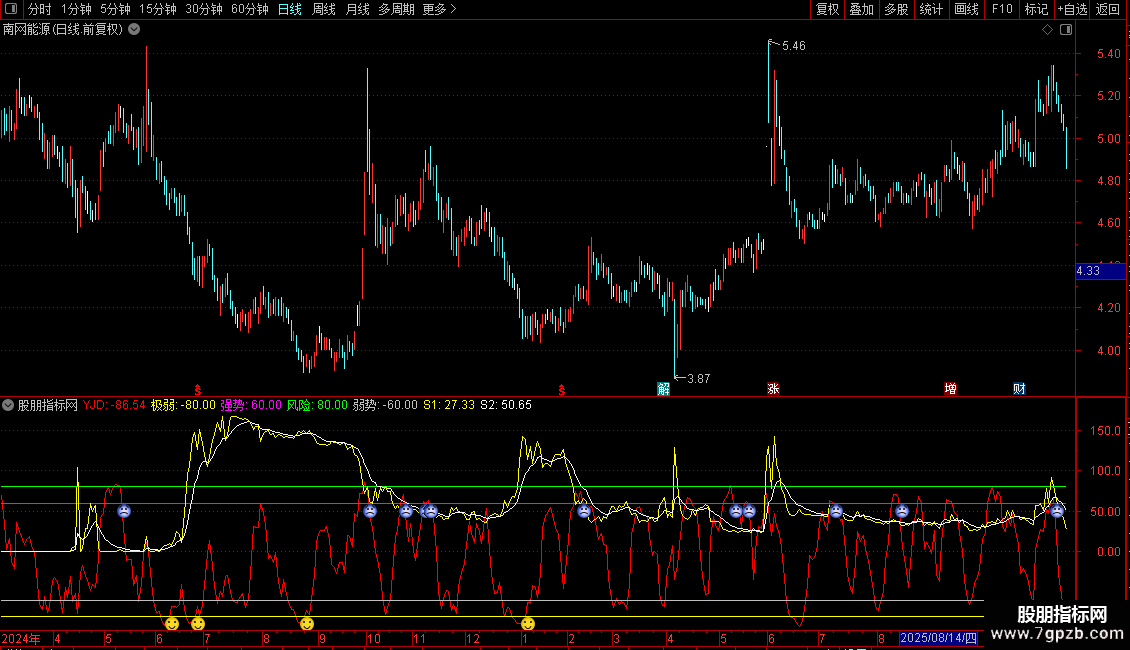The width and height of the screenshot is (1130, 650).
Task: Click the 2024年 label on time axis
Action: click(x=21, y=638)
